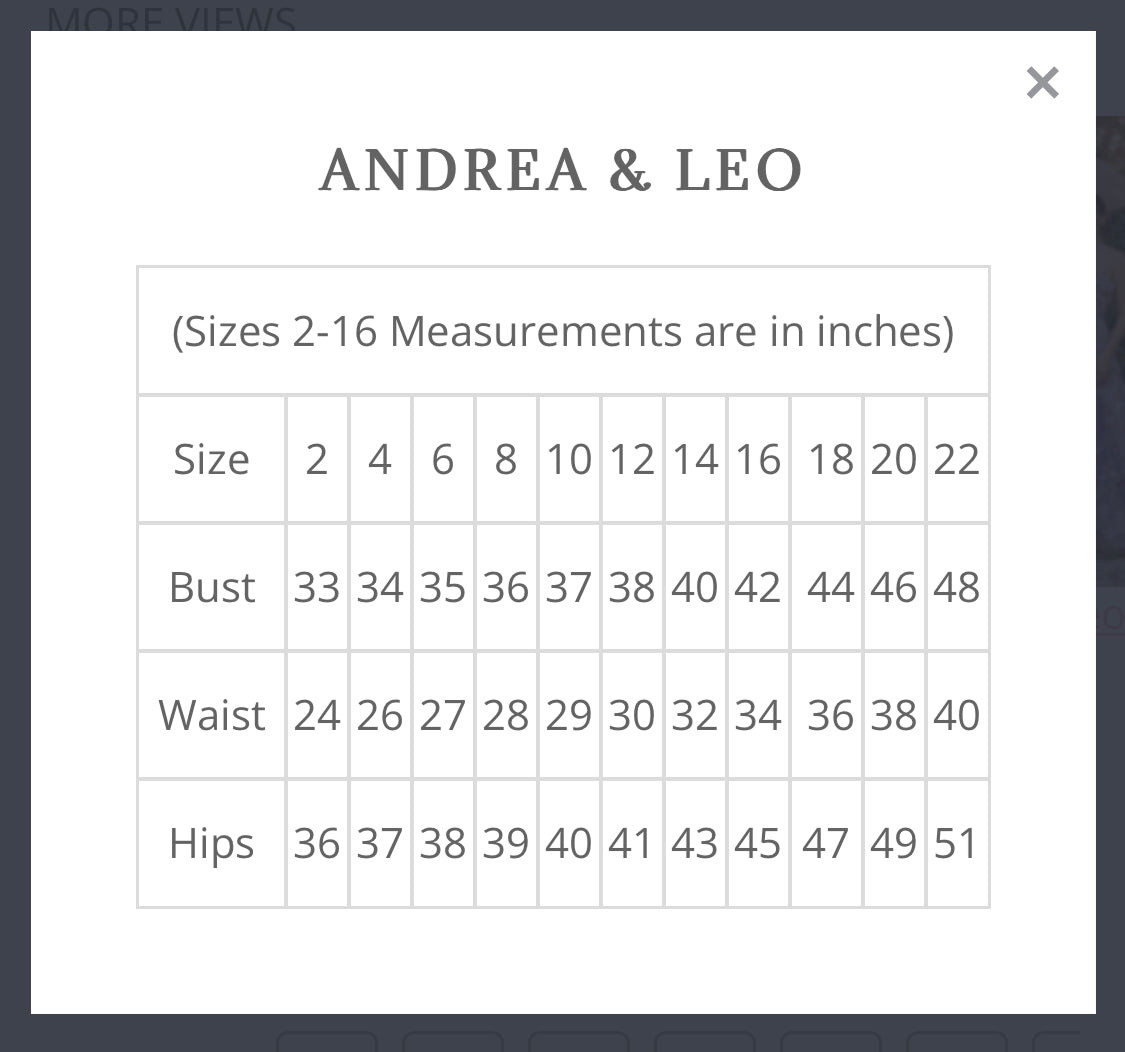Click the bust value 33
This screenshot has width=1125, height=1052.
(x=317, y=588)
